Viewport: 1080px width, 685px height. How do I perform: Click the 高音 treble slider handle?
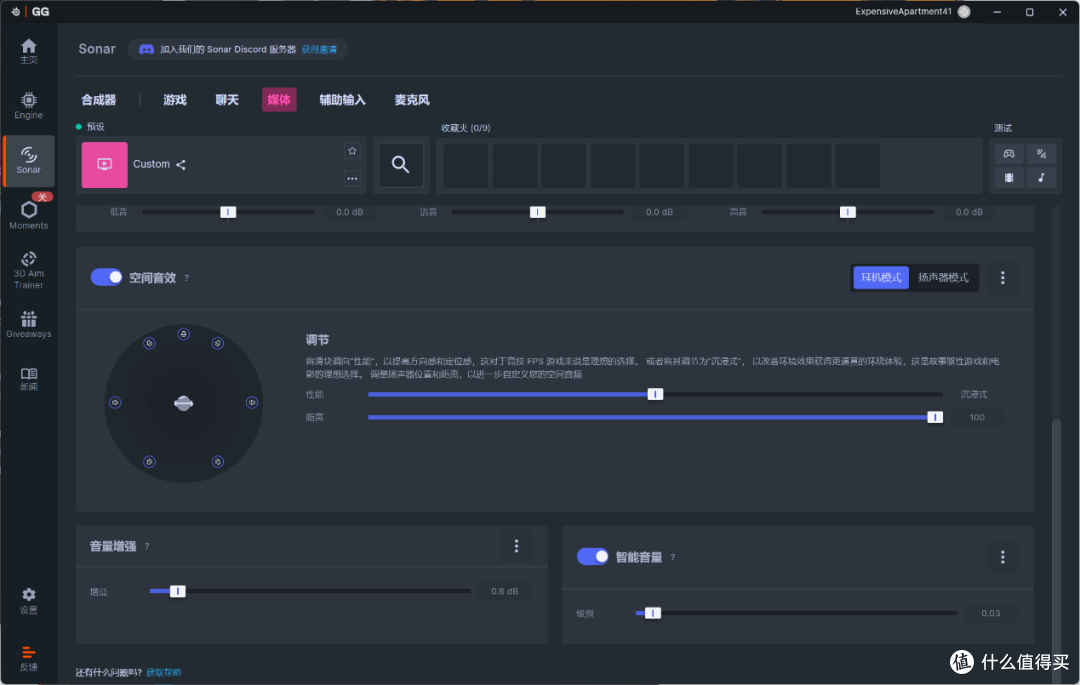848,212
